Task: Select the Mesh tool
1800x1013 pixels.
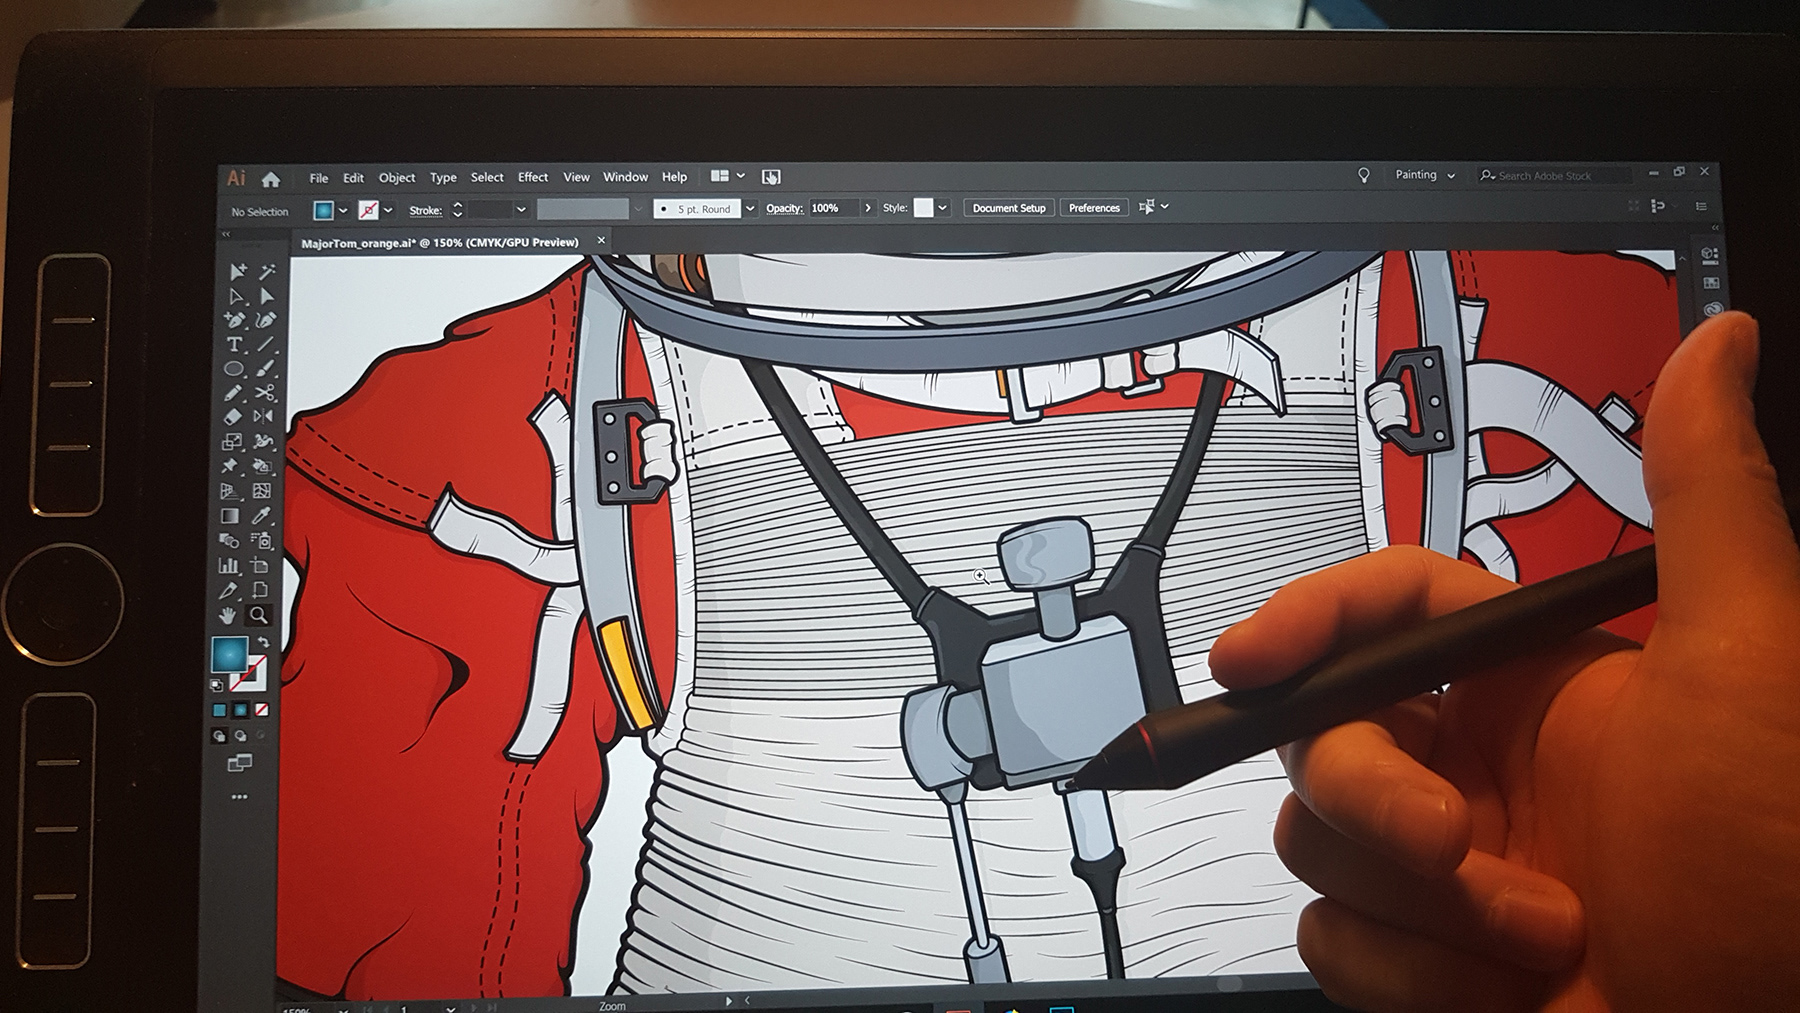Action: (262, 491)
